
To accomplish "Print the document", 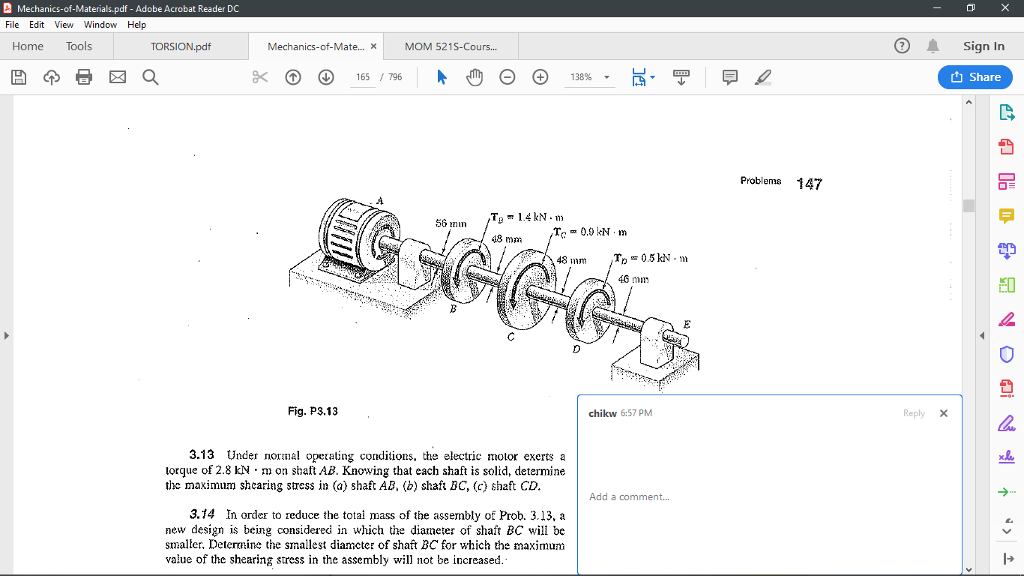I will 84,77.
